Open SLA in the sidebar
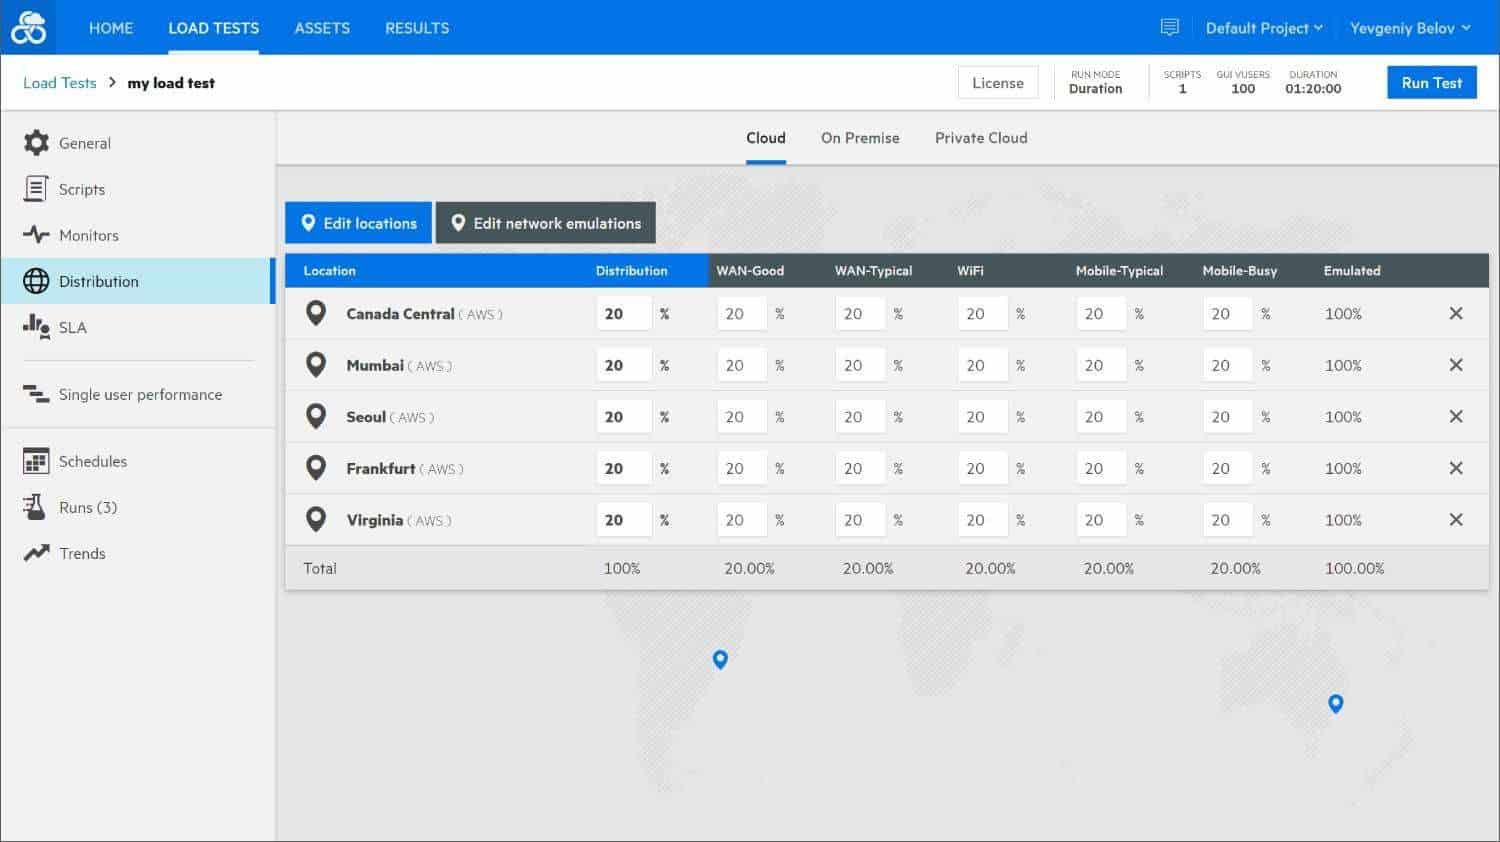 click(x=138, y=327)
